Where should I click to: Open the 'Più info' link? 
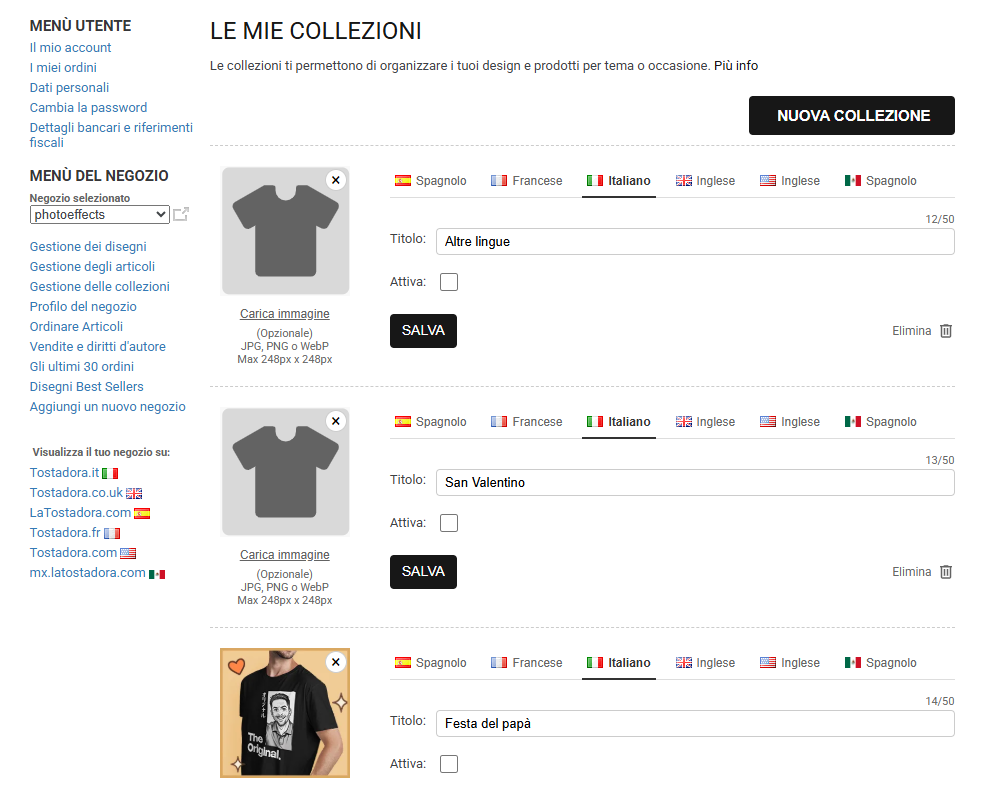pos(737,65)
